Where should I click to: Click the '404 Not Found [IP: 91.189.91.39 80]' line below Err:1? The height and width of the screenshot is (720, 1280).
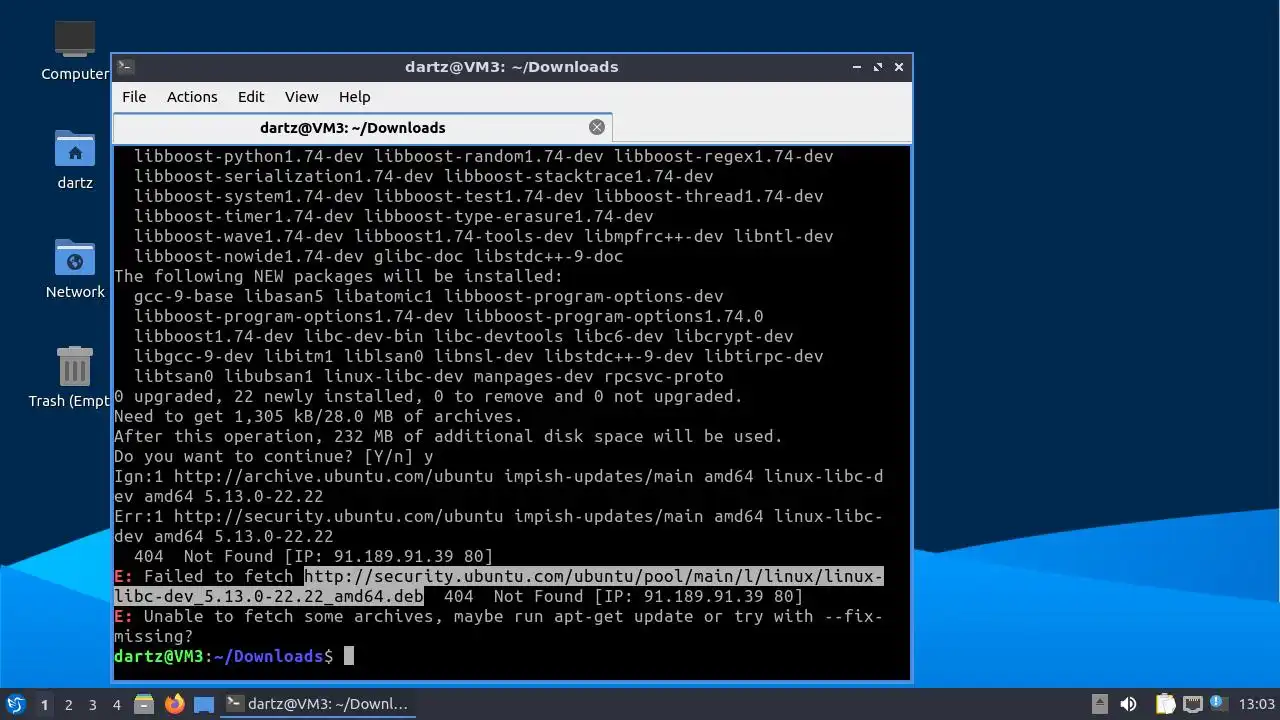[314, 556]
